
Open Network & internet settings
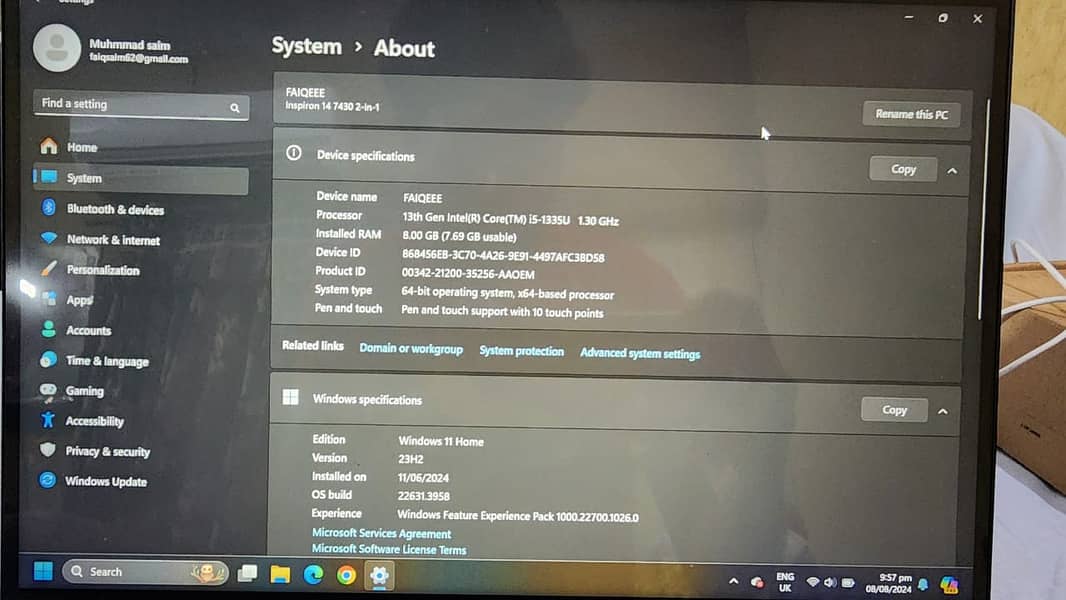(x=112, y=240)
